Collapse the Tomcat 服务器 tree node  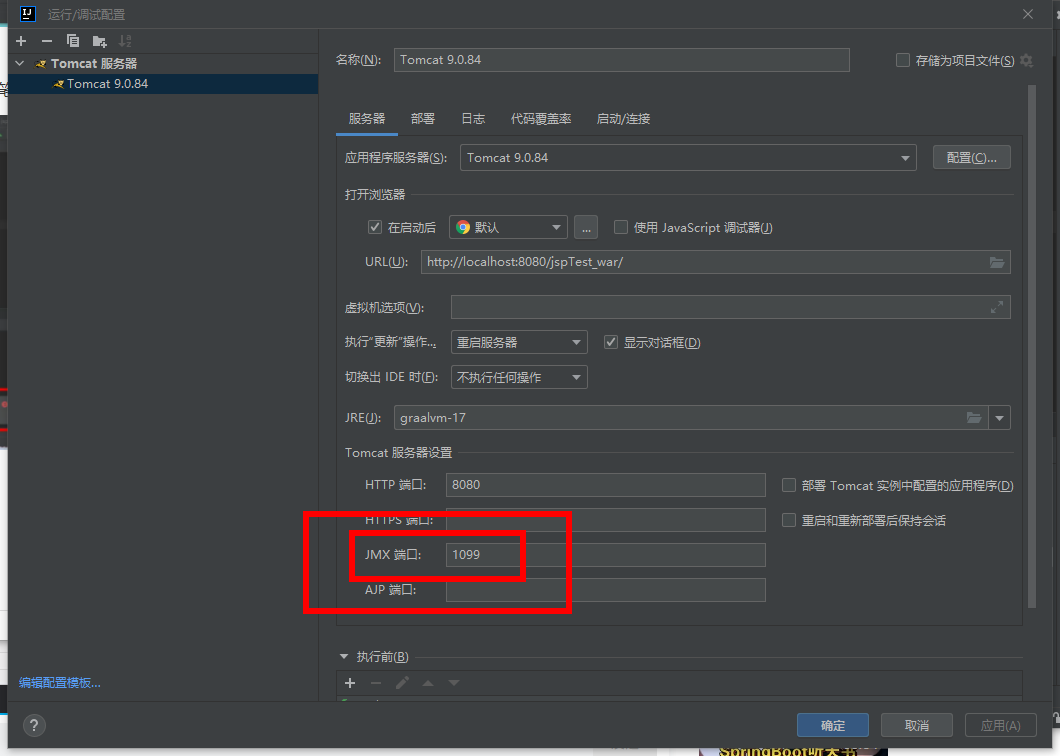pos(20,64)
